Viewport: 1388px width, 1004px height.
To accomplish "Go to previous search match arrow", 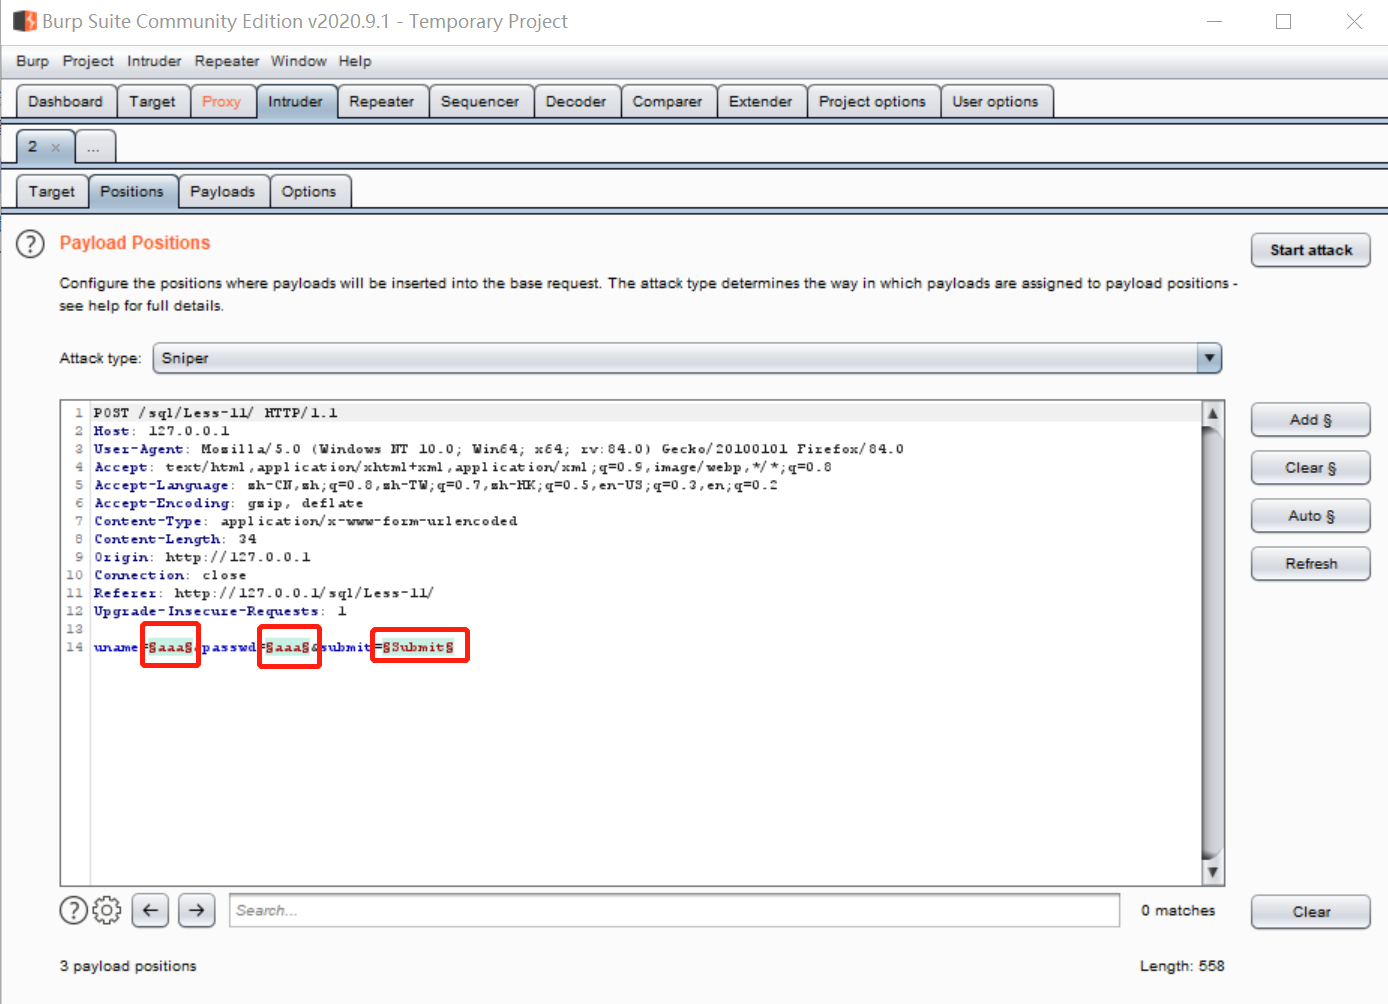I will pyautogui.click(x=150, y=910).
